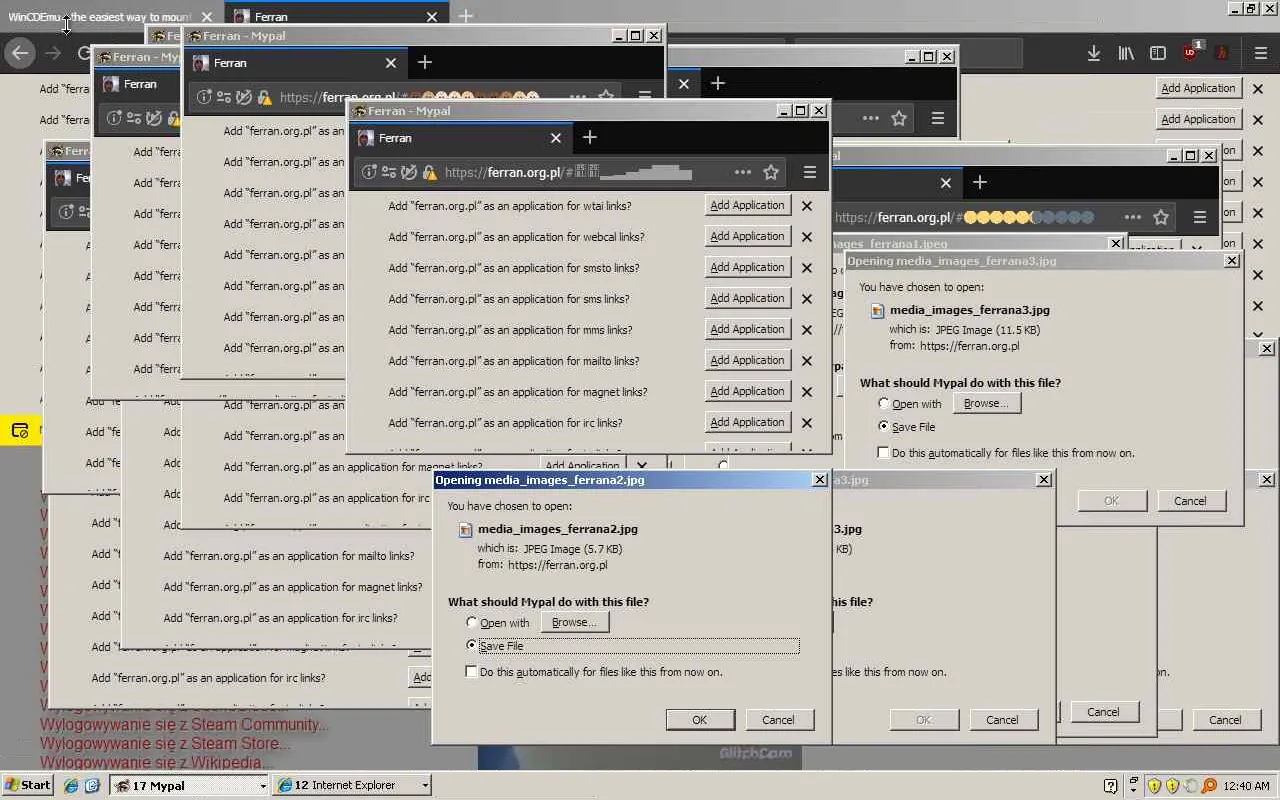1280x800 pixels.
Task: Close the WinCDEmu tab
Action: coord(206,17)
